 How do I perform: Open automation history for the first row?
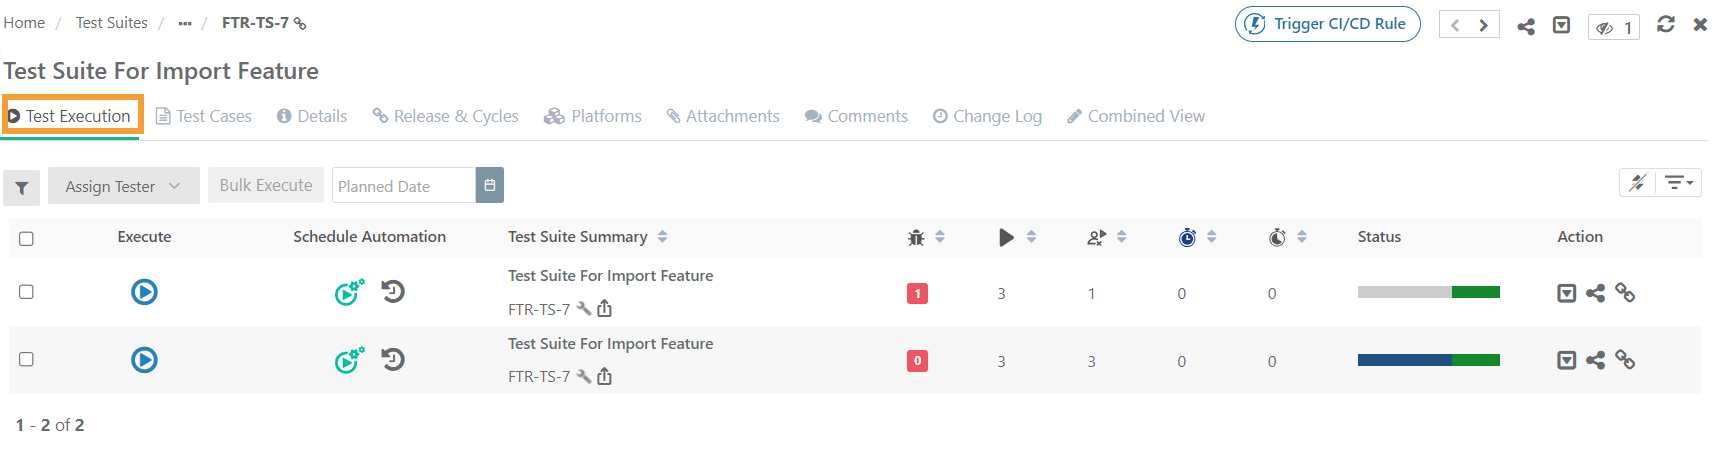click(393, 292)
